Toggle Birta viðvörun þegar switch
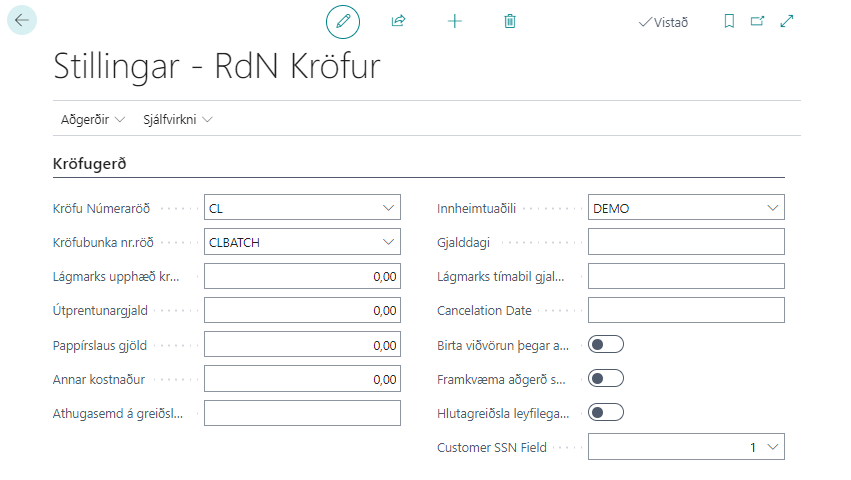The height and width of the screenshot is (480, 851). [606, 345]
